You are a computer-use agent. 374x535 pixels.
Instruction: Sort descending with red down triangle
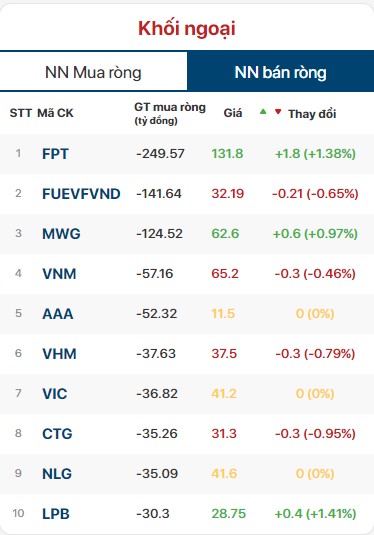pyautogui.click(x=278, y=112)
